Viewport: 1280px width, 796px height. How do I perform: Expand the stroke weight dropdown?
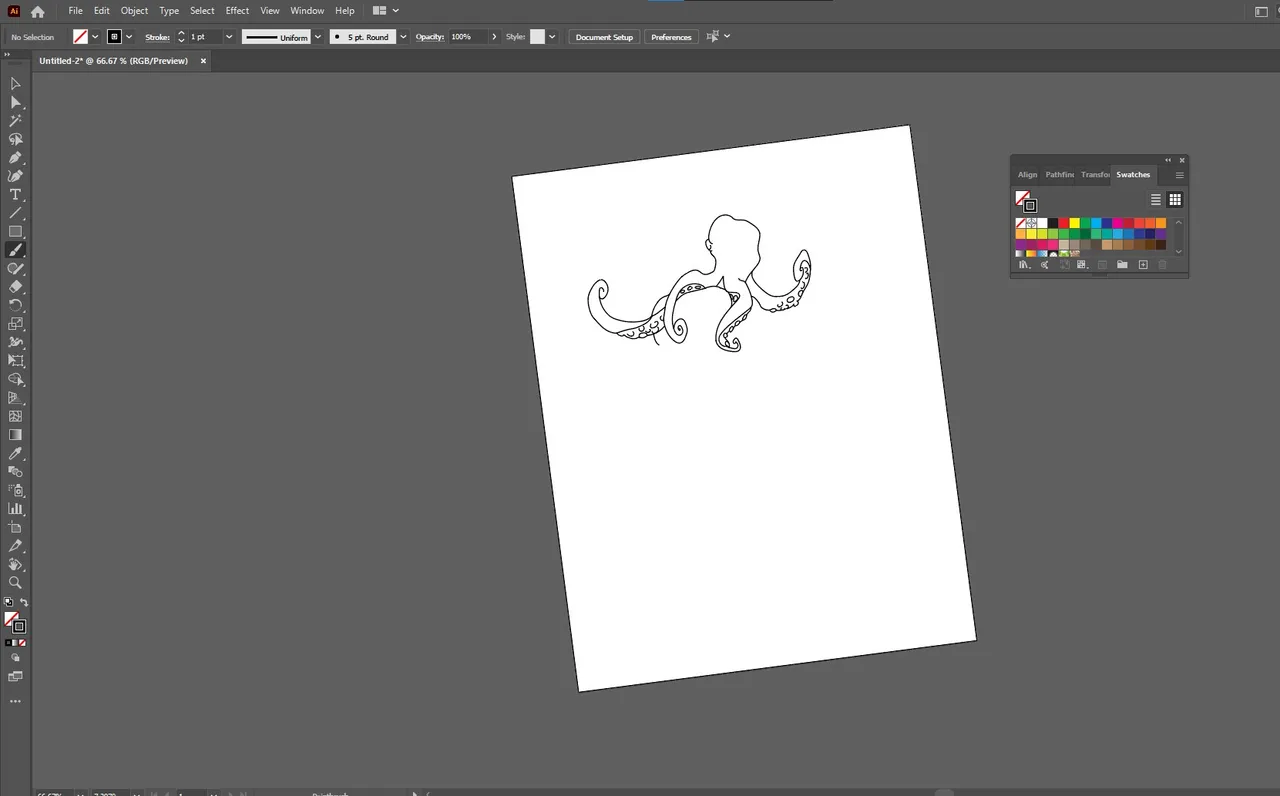[229, 37]
